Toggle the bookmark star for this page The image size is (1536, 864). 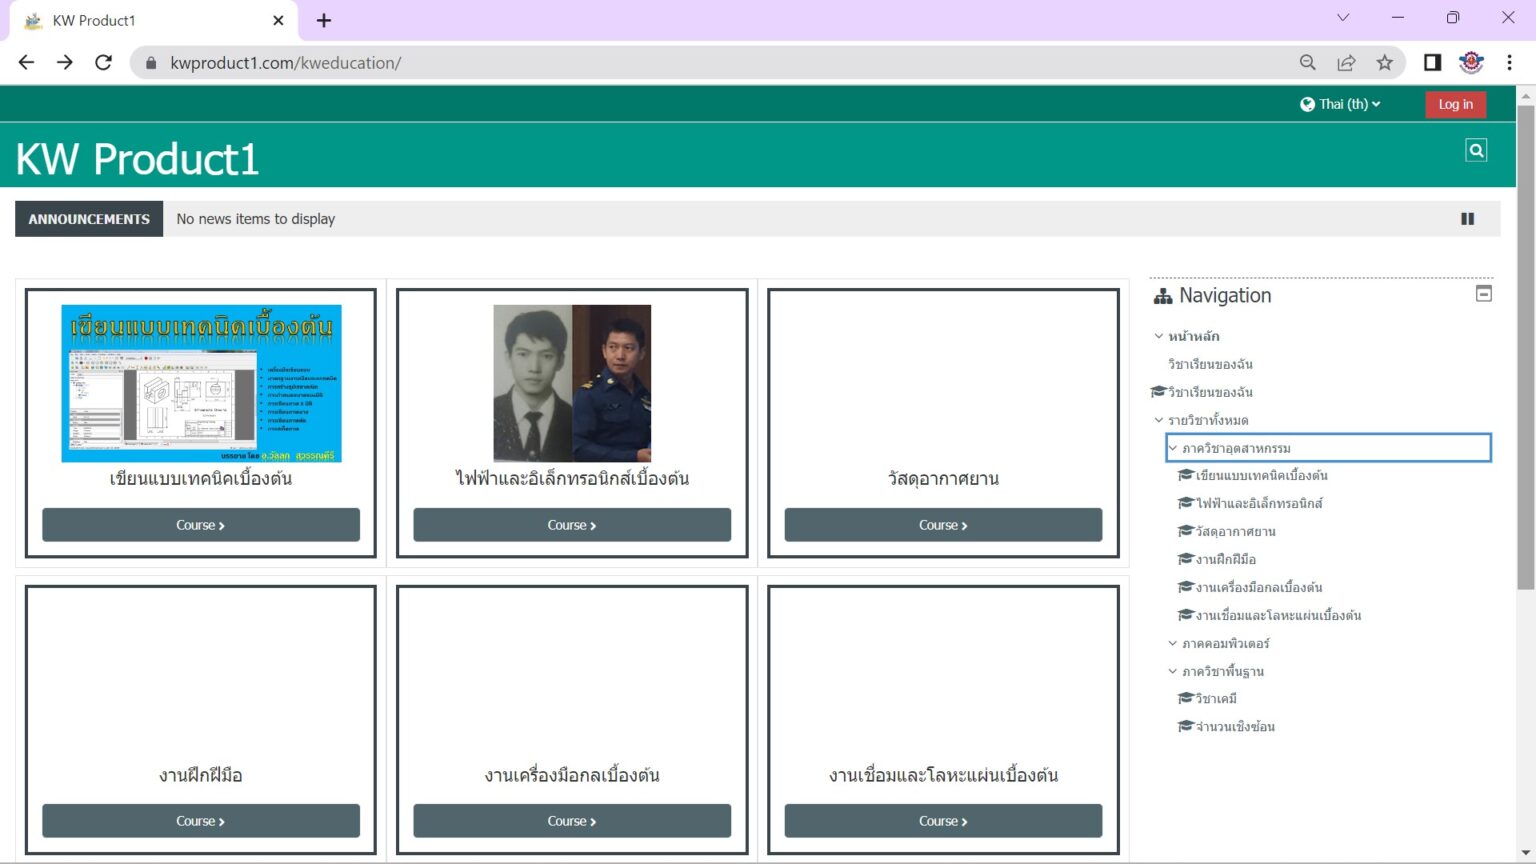(x=1385, y=62)
